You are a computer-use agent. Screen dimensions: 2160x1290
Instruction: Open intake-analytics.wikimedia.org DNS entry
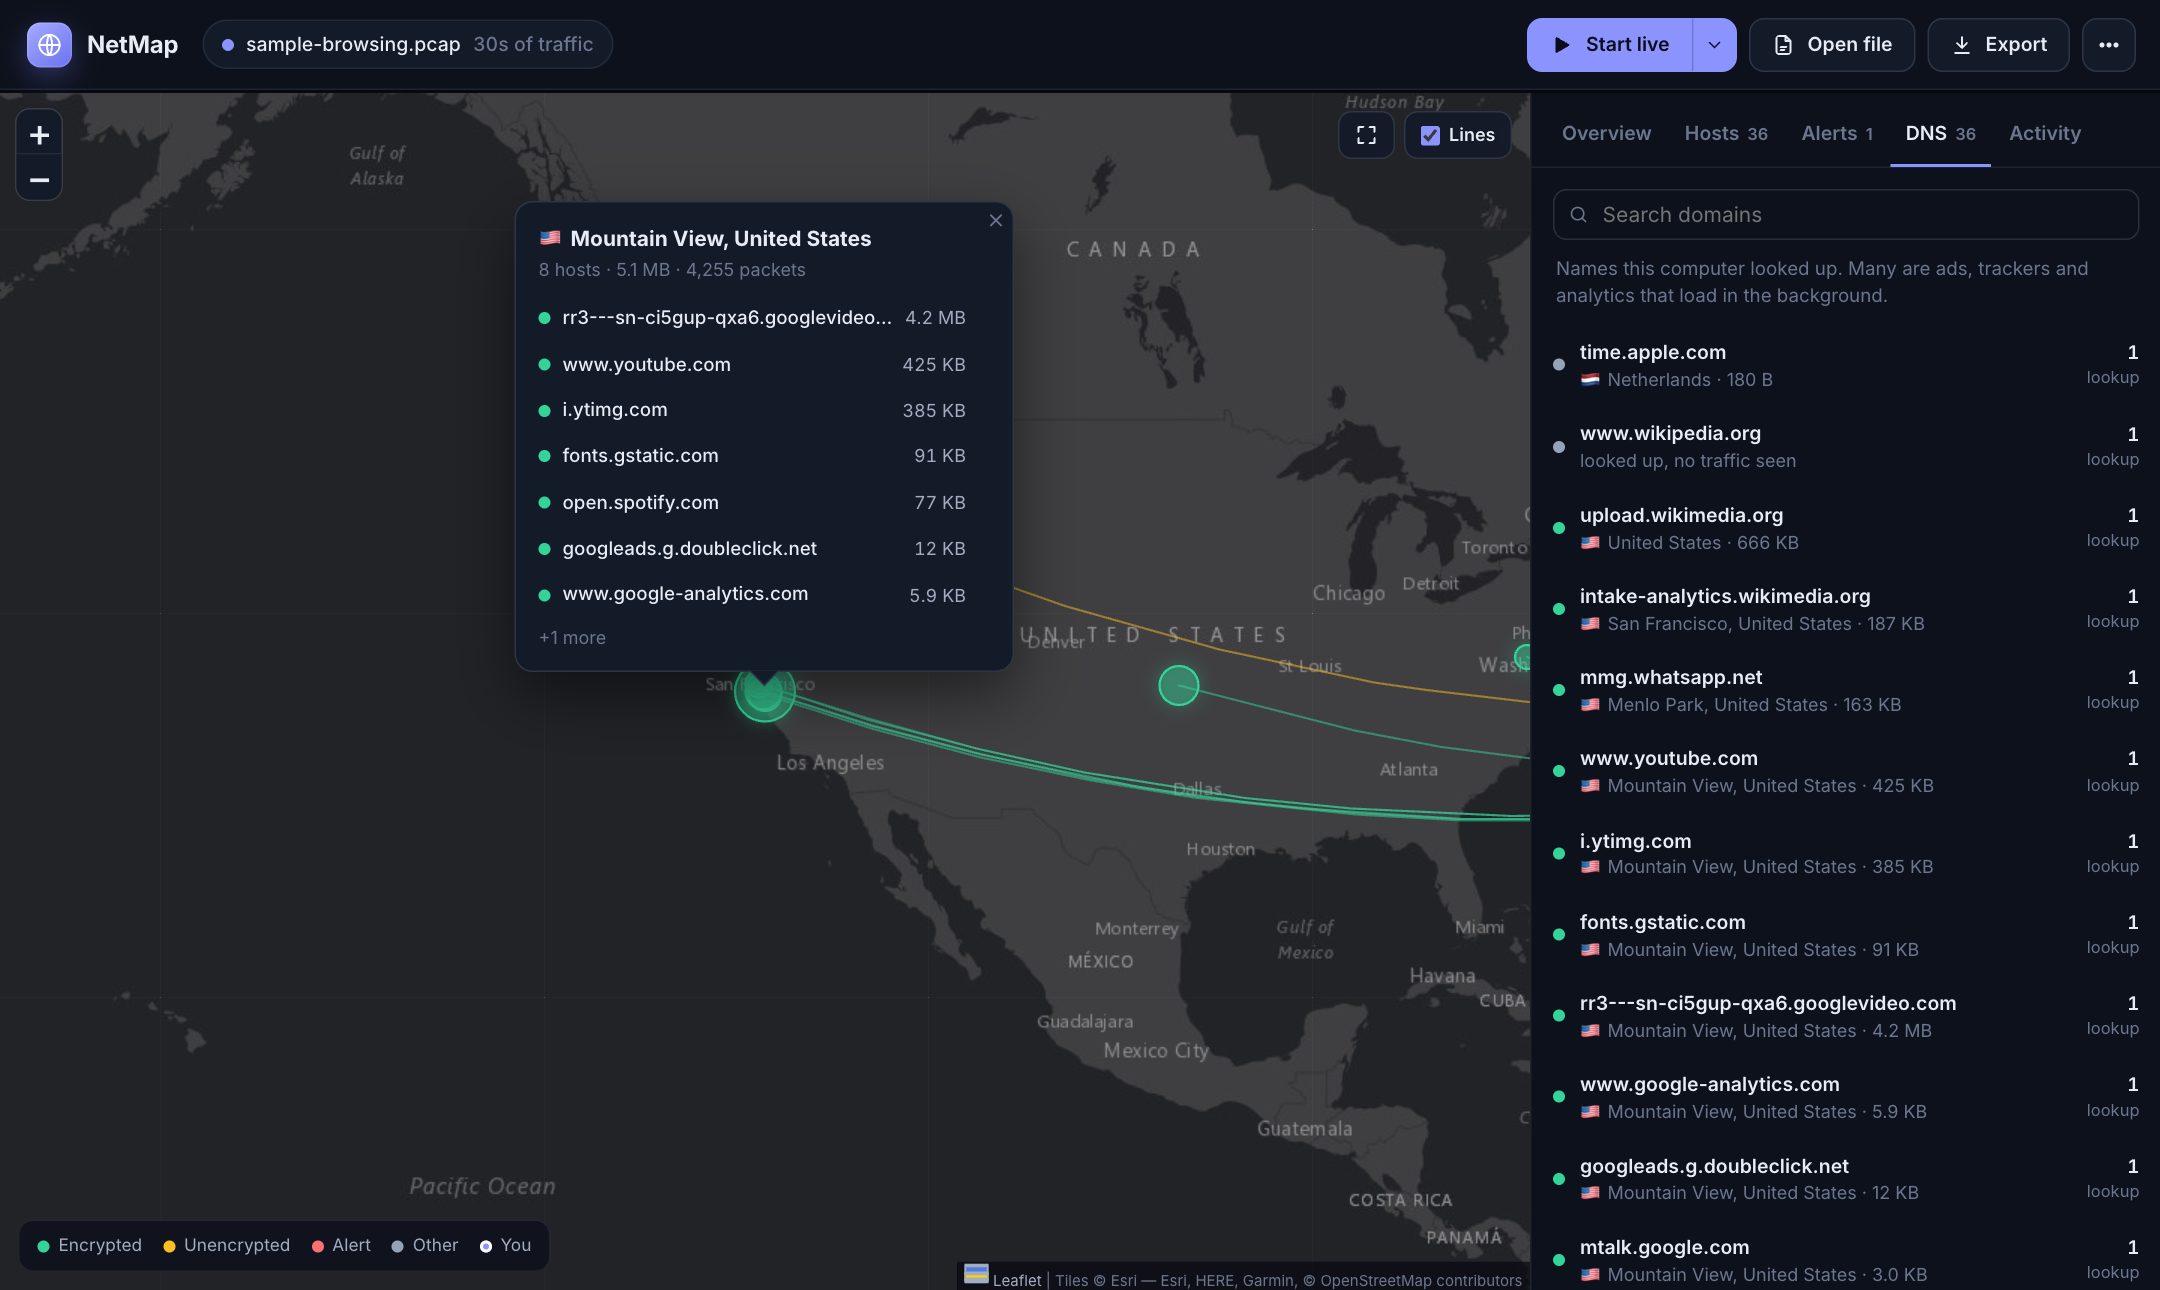pos(1845,609)
